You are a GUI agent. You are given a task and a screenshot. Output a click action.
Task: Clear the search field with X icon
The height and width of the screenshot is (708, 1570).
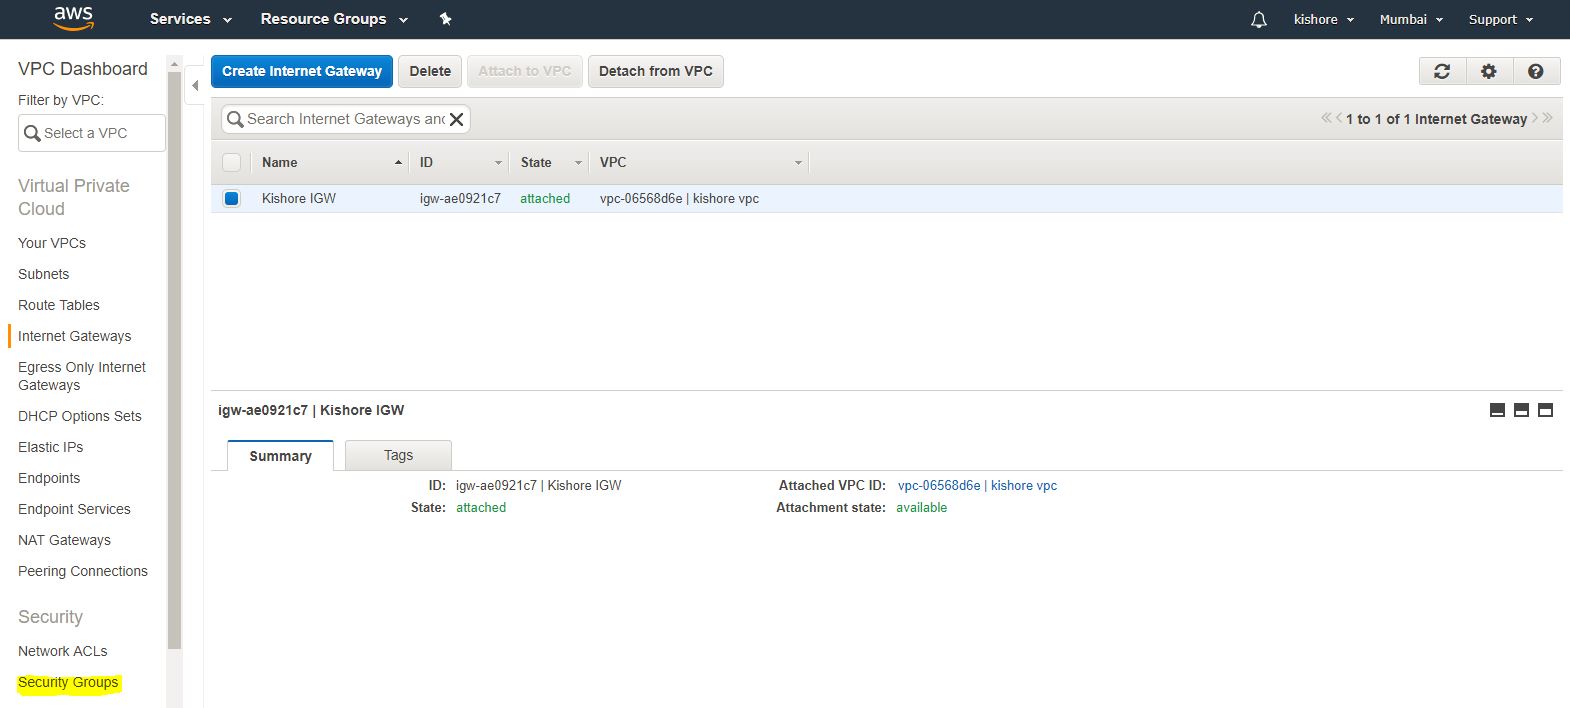pos(456,119)
